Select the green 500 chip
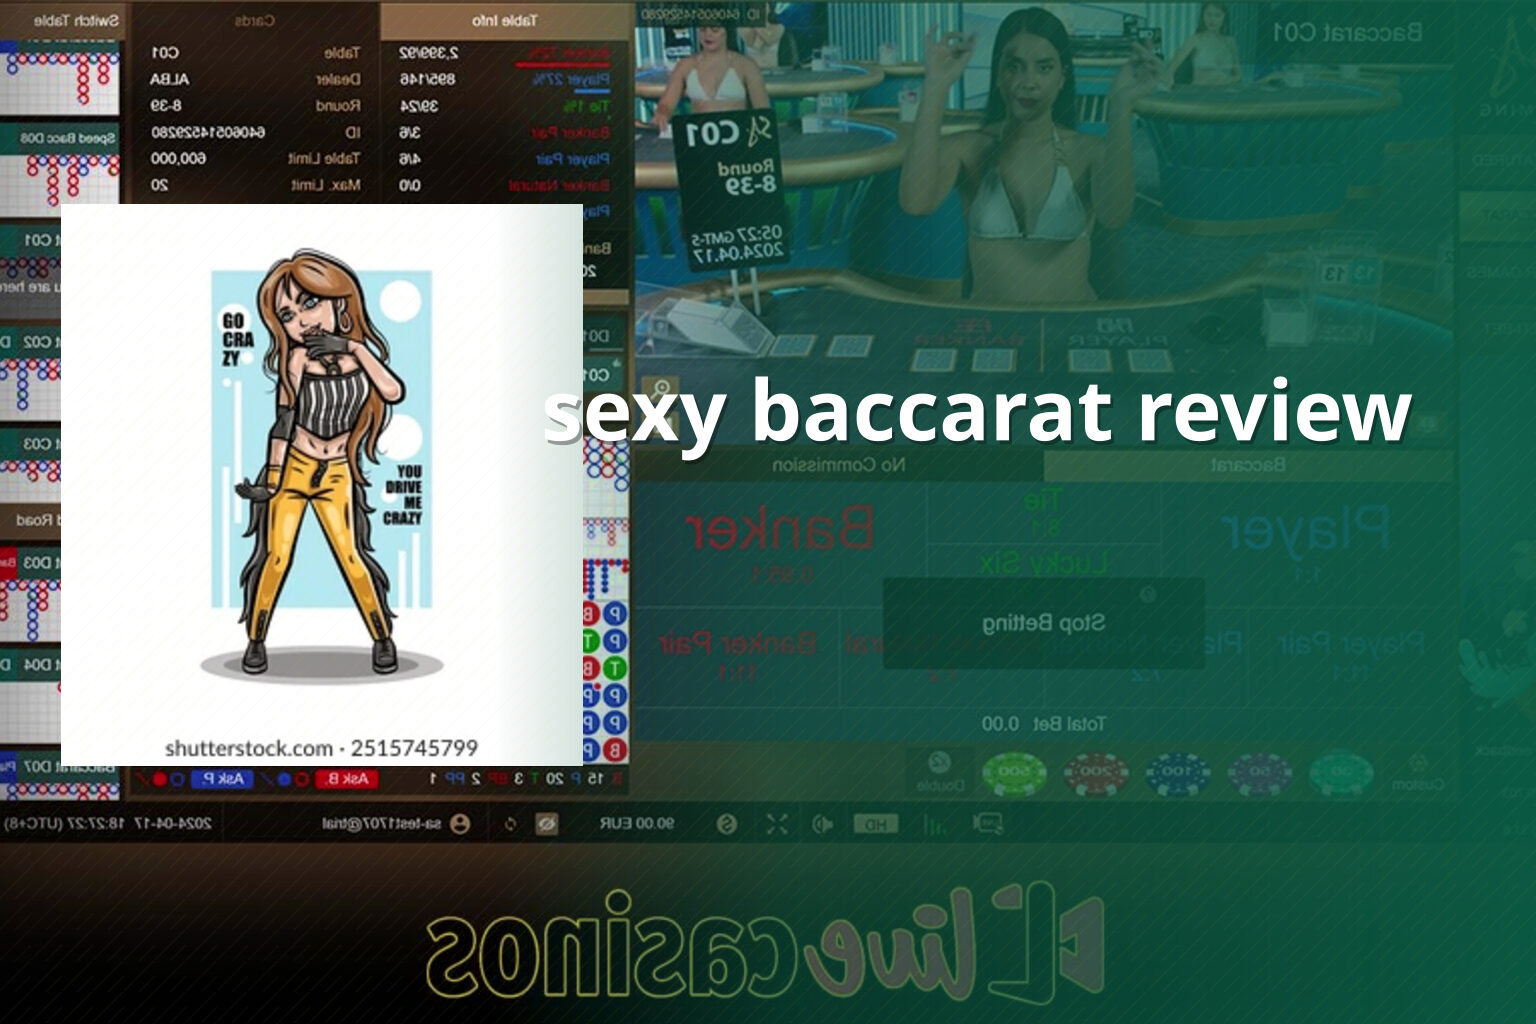 click(x=1014, y=773)
